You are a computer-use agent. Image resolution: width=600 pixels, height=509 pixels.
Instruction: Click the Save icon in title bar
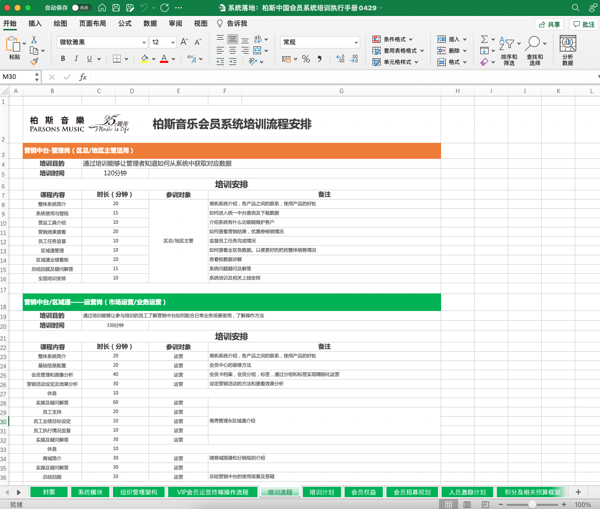[x=116, y=8]
